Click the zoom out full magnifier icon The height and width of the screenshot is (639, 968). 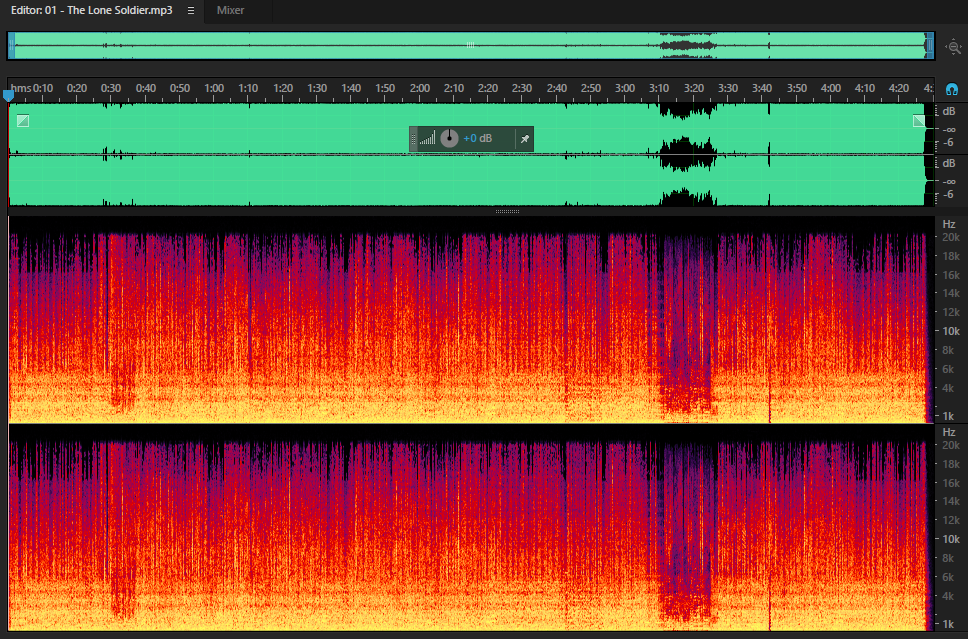[953, 46]
